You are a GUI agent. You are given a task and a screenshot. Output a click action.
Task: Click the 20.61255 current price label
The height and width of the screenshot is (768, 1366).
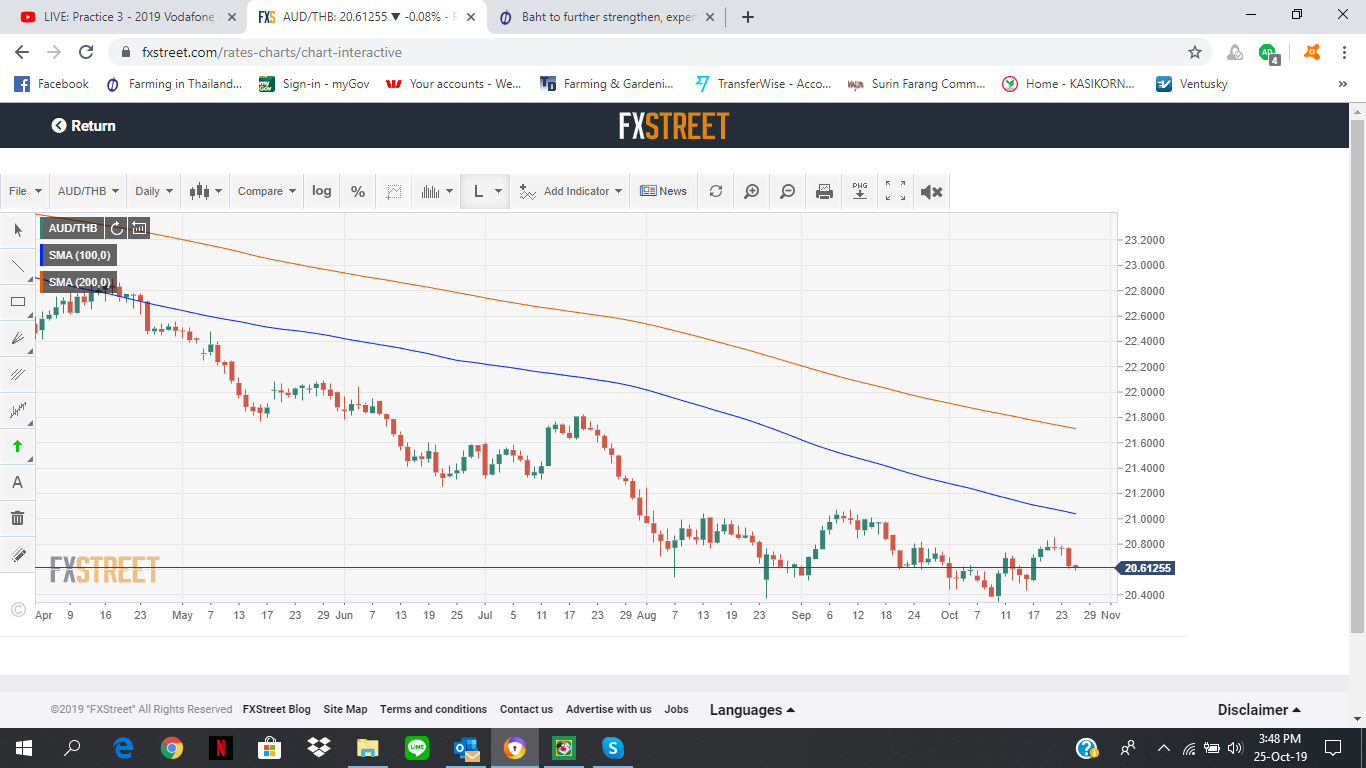coord(1147,568)
